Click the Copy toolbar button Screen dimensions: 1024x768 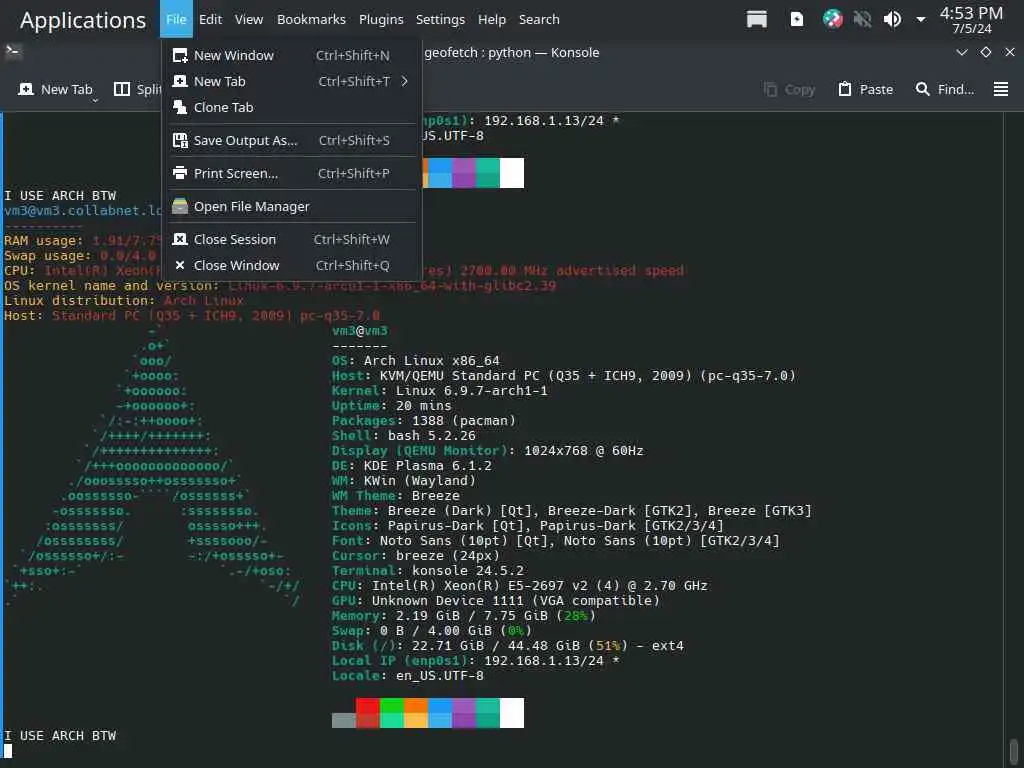[790, 89]
